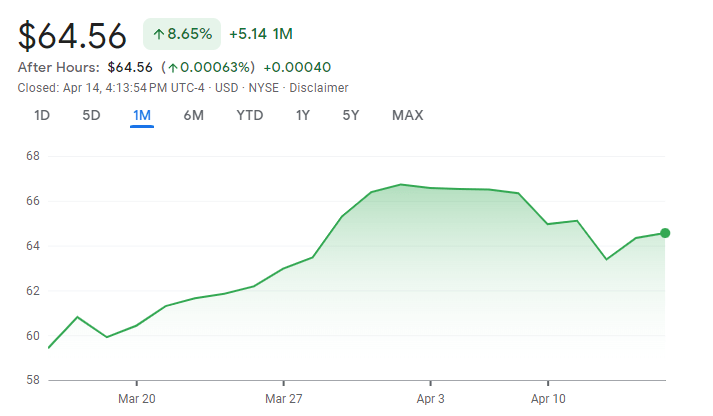
Task: Select the 1Y range tab
Action: pyautogui.click(x=302, y=115)
